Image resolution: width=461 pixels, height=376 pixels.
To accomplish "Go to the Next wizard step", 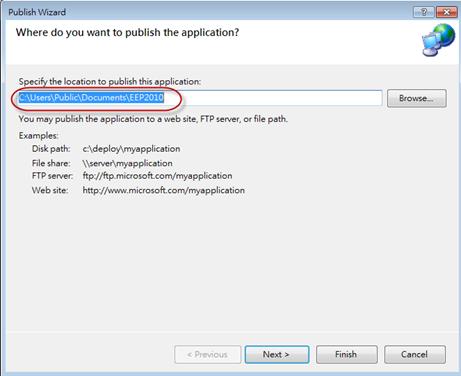I will [x=277, y=354].
